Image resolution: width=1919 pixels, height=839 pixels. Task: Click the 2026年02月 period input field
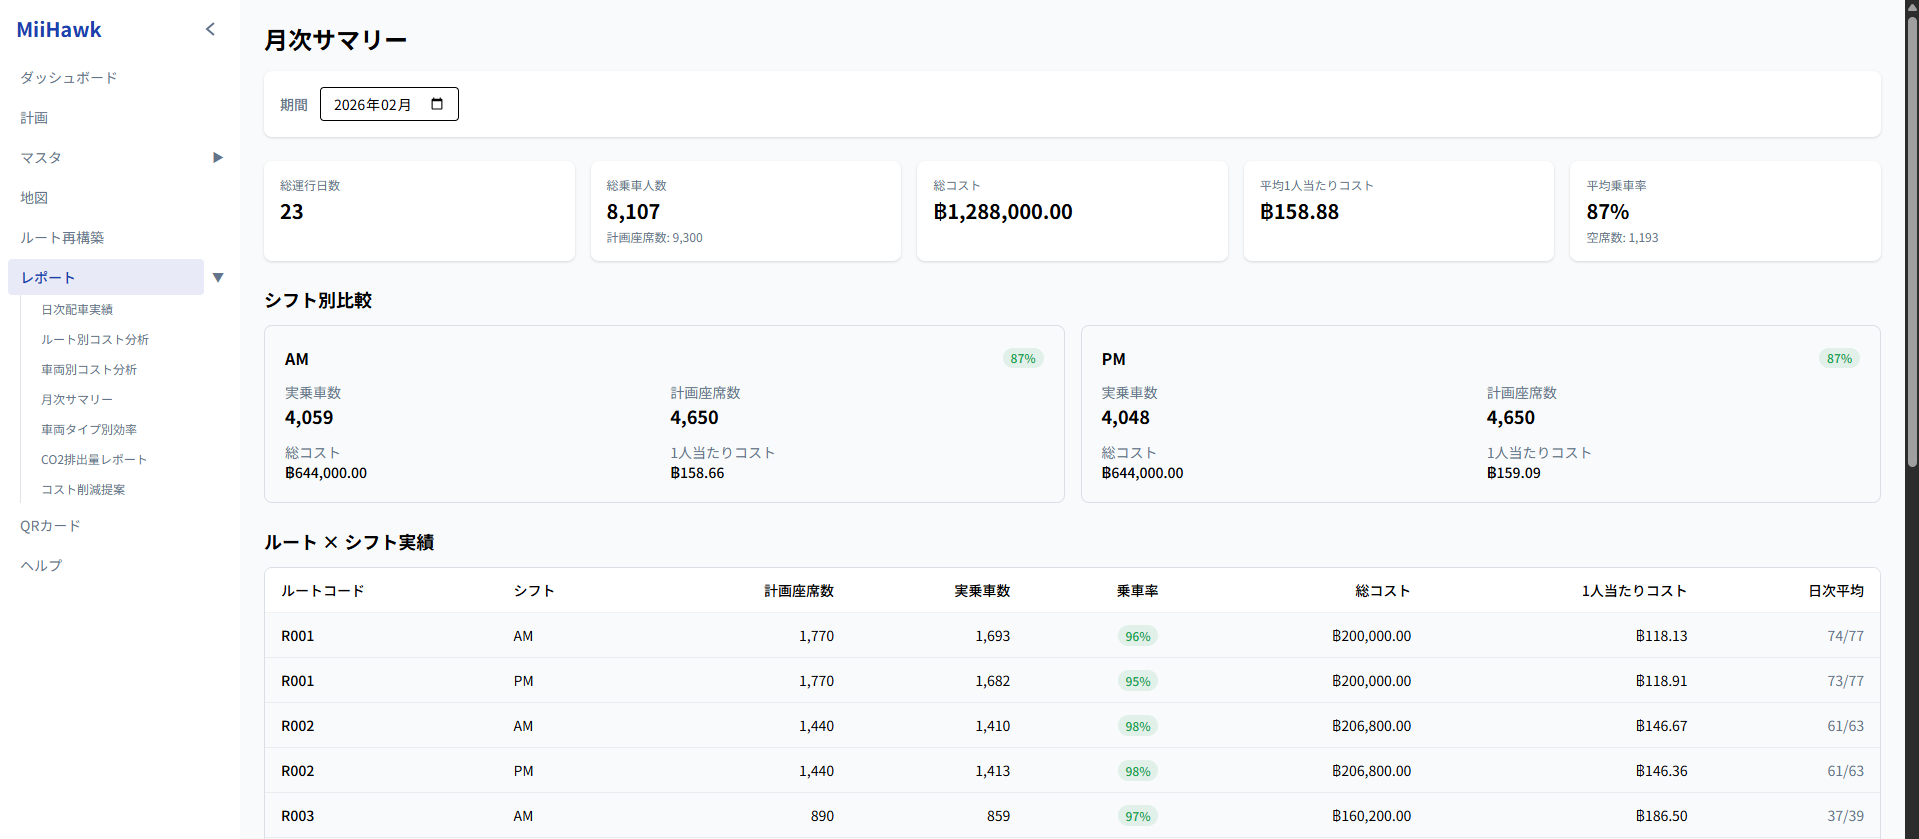pyautogui.click(x=389, y=104)
